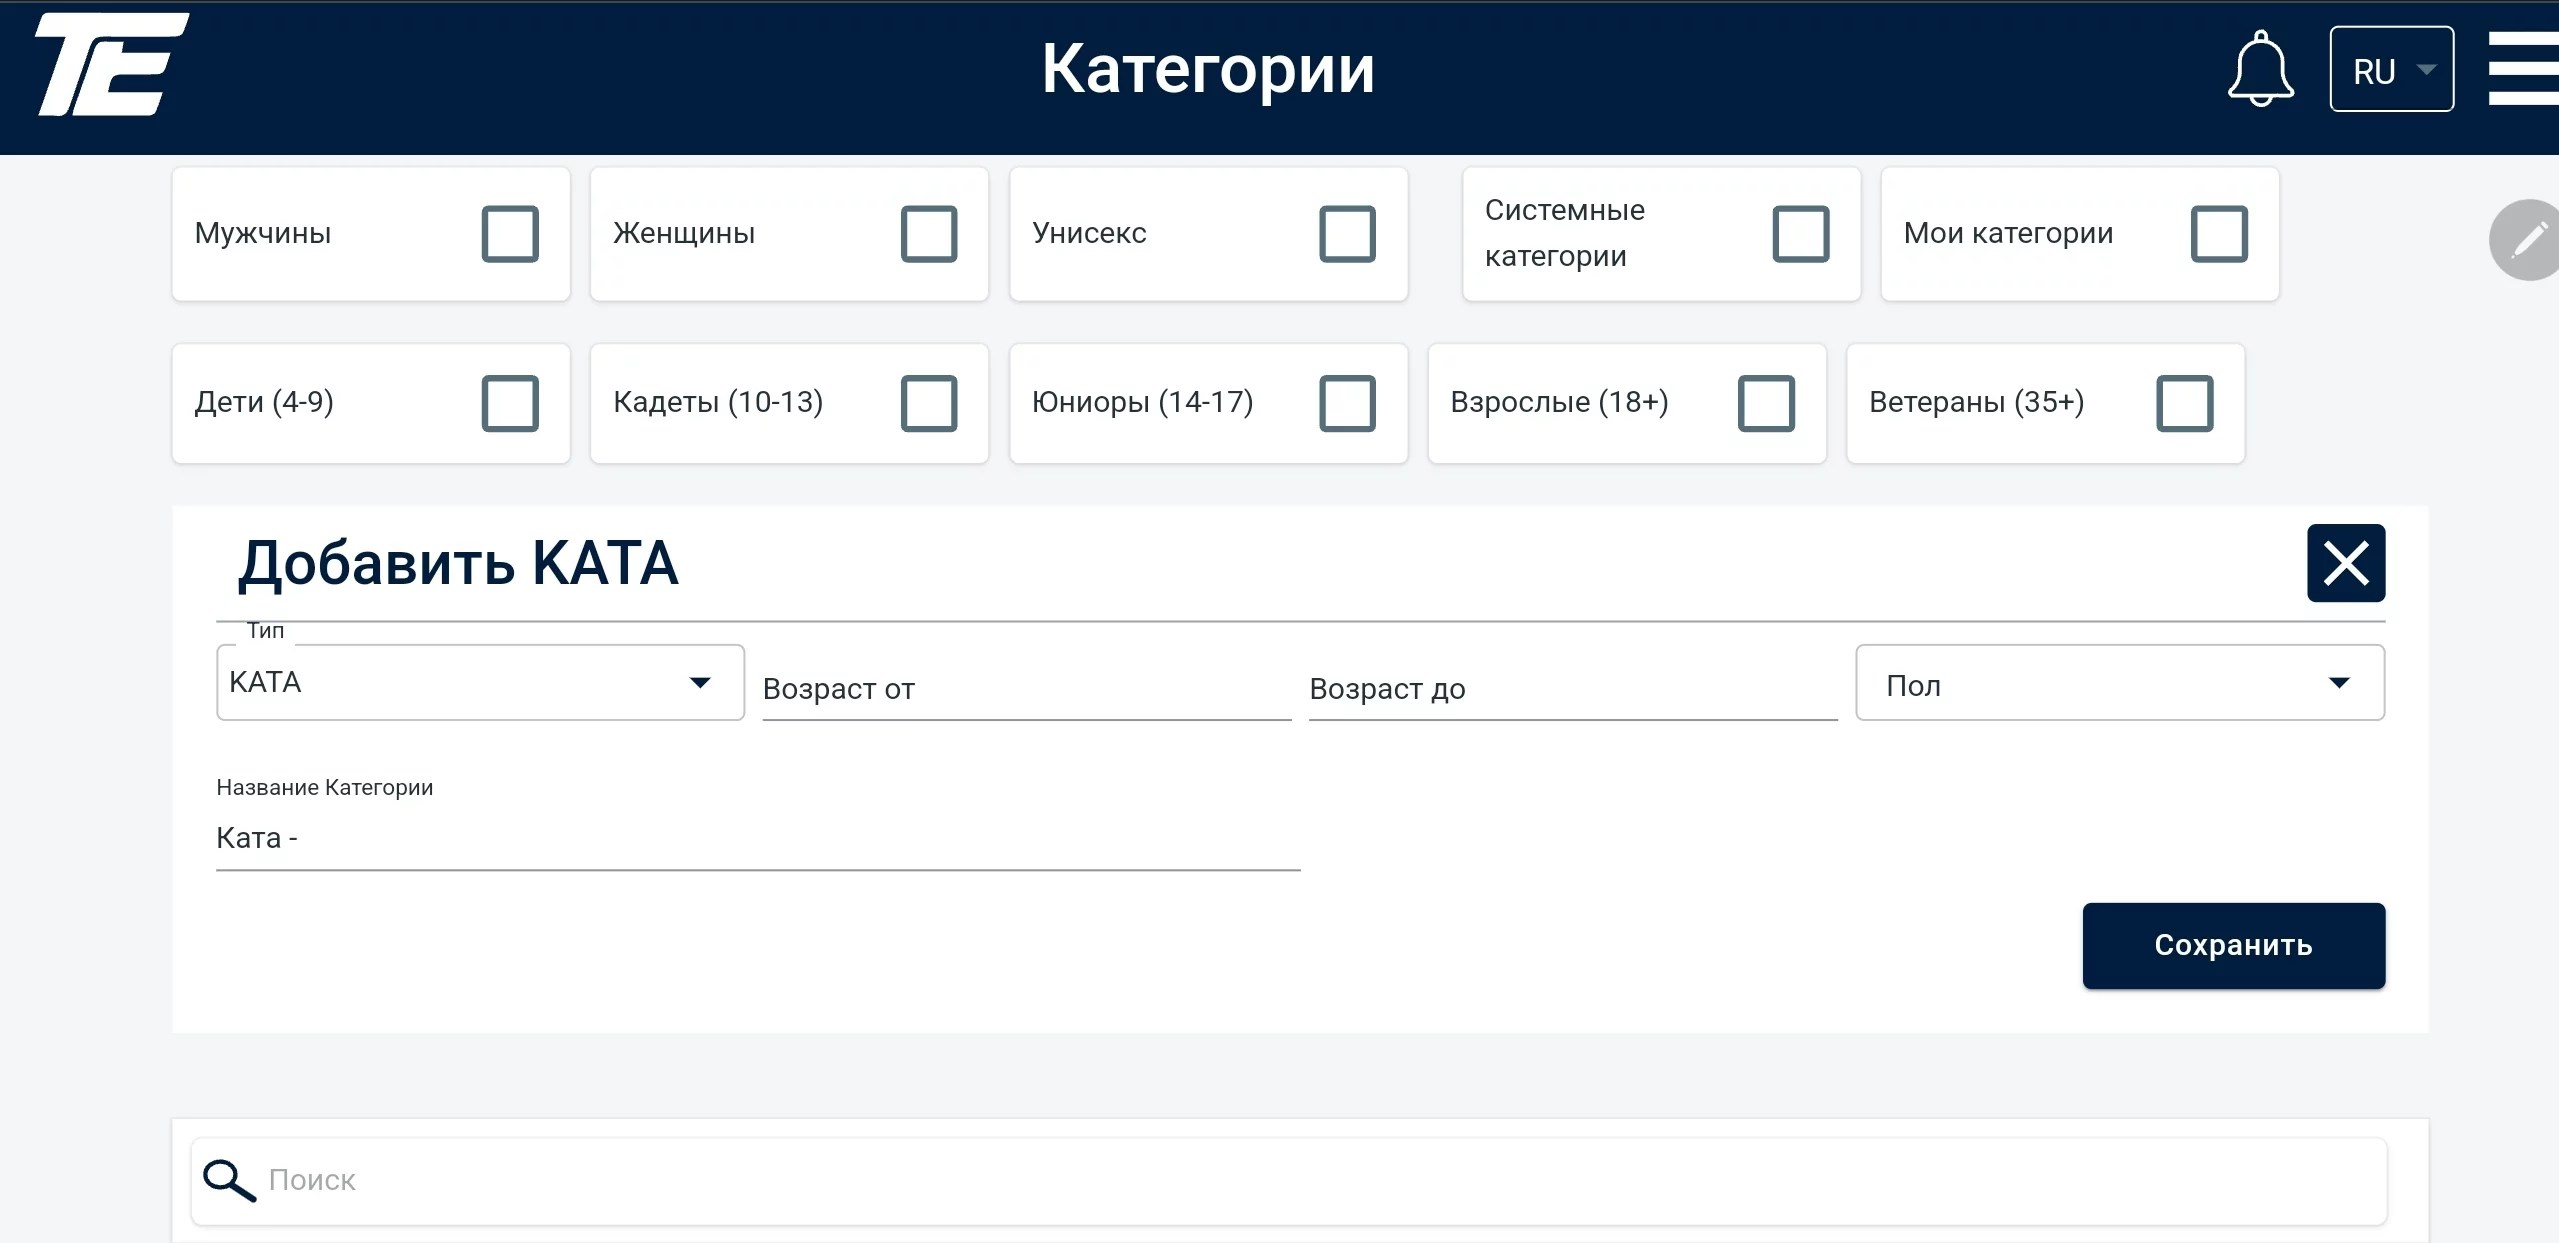The height and width of the screenshot is (1243, 2559).
Task: Close the Добавить КАТА form
Action: tap(2346, 563)
